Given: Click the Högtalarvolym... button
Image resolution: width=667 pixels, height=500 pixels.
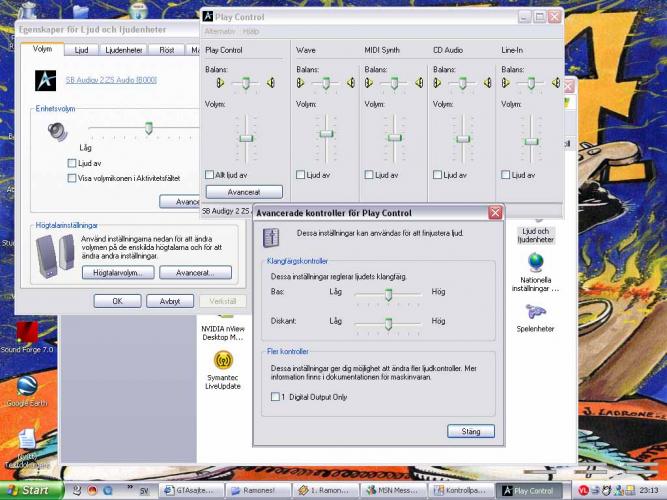Looking at the screenshot, I should [x=118, y=272].
